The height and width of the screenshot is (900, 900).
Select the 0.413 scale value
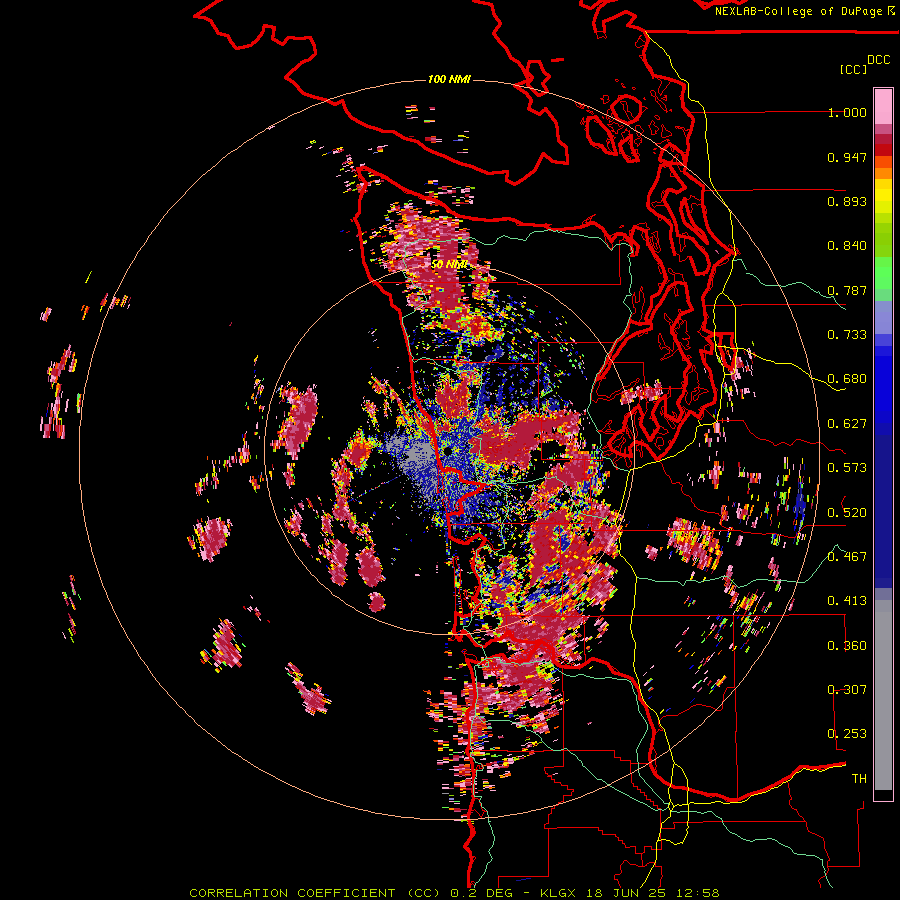point(847,601)
